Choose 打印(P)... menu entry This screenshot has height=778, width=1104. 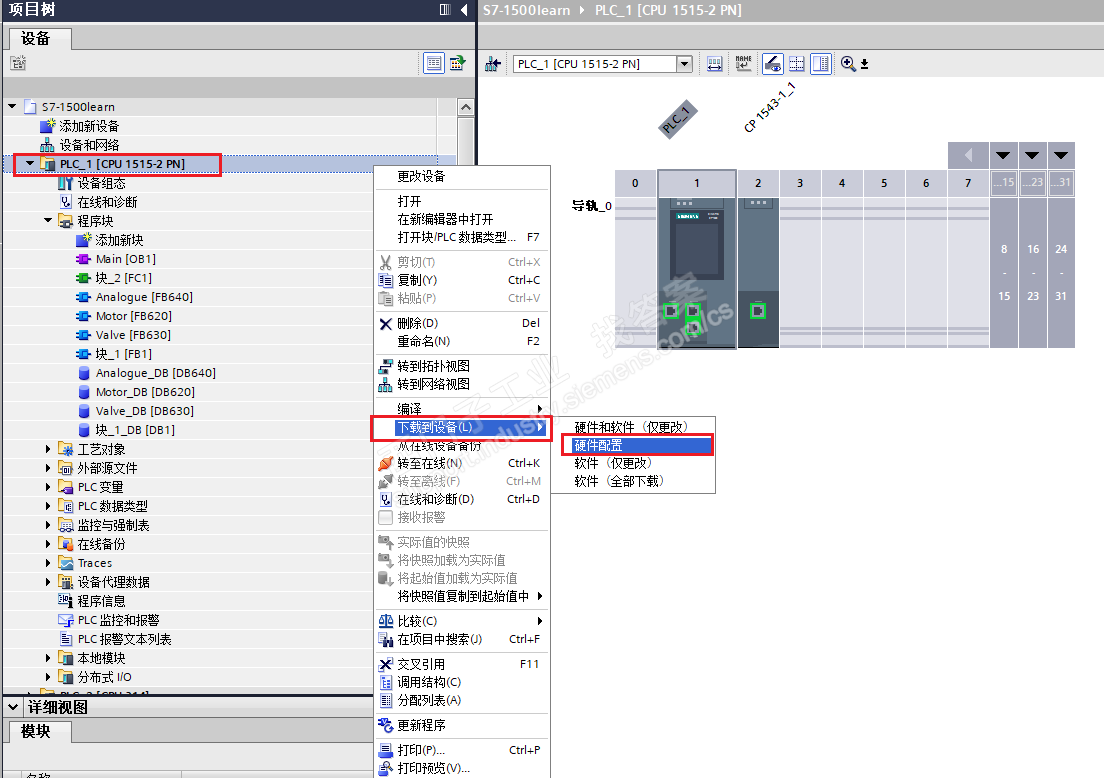coord(462,750)
